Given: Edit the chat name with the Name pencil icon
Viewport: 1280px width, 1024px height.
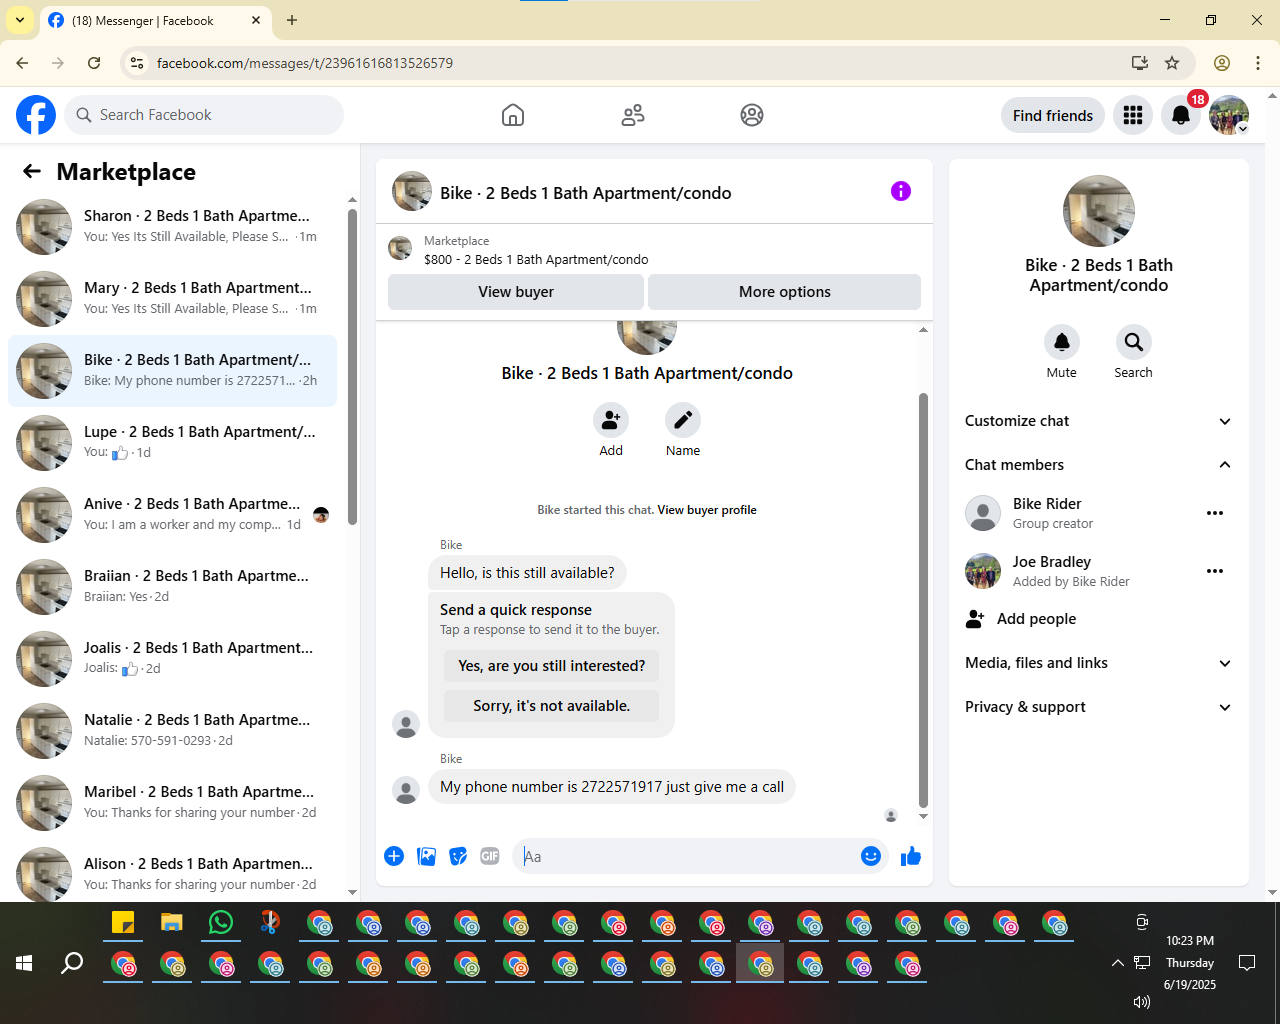Looking at the screenshot, I should click(683, 420).
